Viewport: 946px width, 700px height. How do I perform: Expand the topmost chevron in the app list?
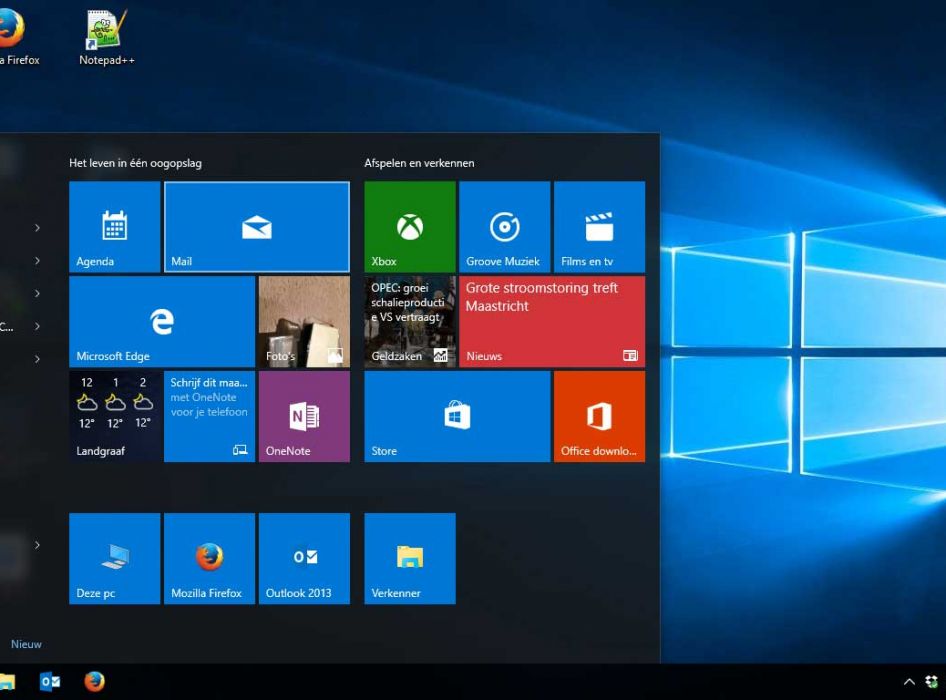pos(37,228)
